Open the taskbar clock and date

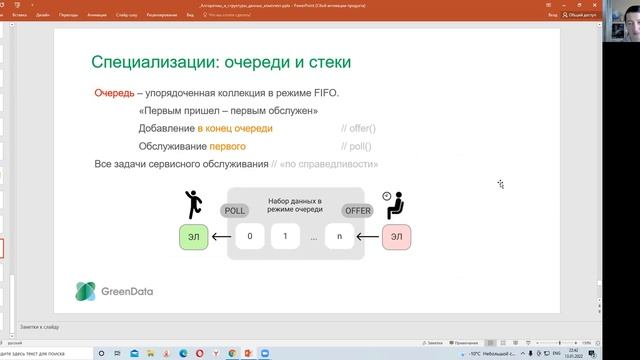(573, 353)
